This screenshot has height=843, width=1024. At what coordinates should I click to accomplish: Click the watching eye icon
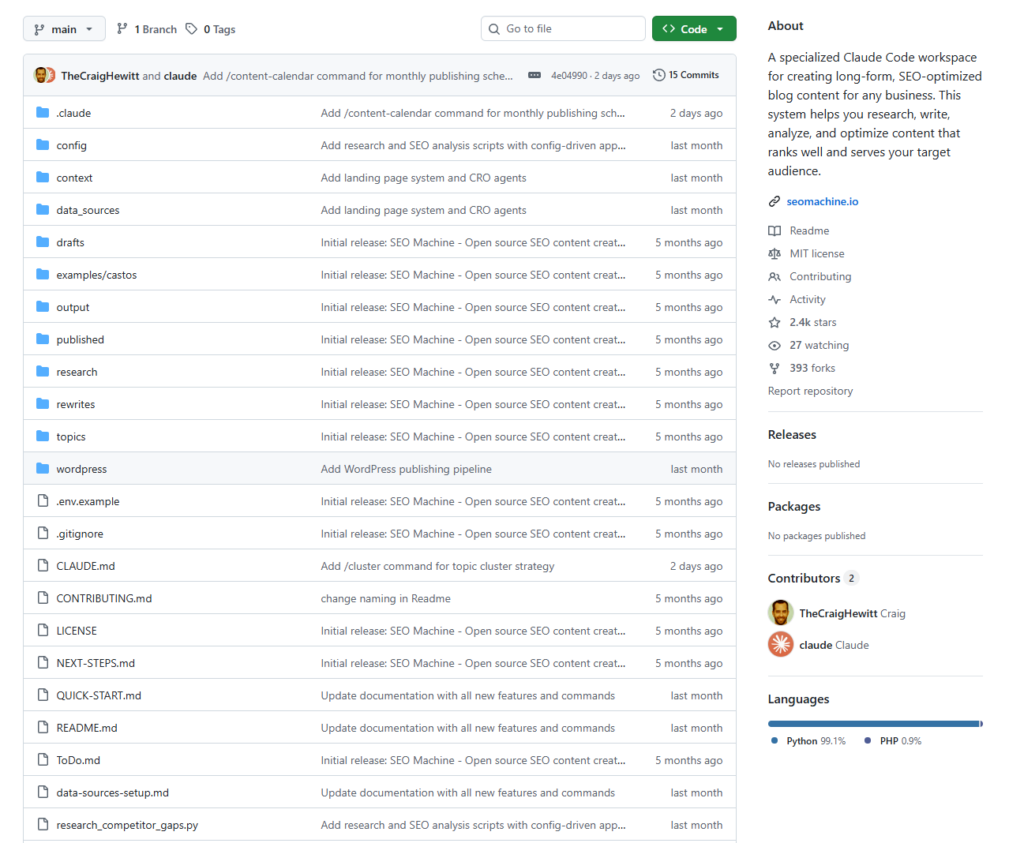(774, 346)
